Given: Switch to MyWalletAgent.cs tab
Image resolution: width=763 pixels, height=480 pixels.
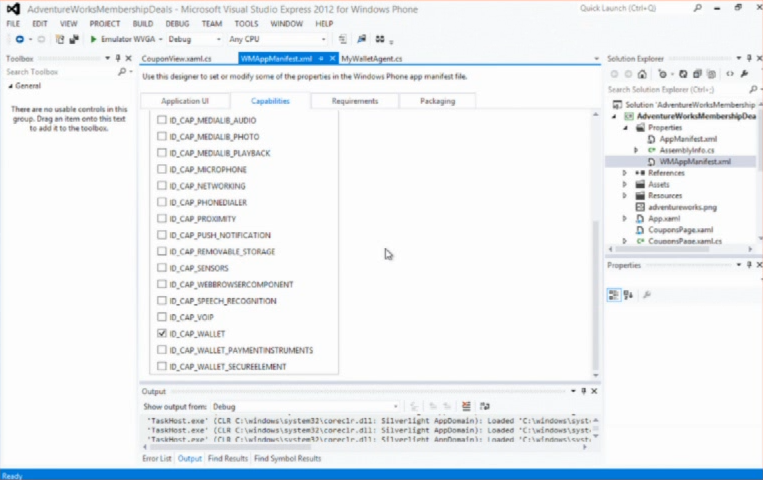Looking at the screenshot, I should [372, 58].
